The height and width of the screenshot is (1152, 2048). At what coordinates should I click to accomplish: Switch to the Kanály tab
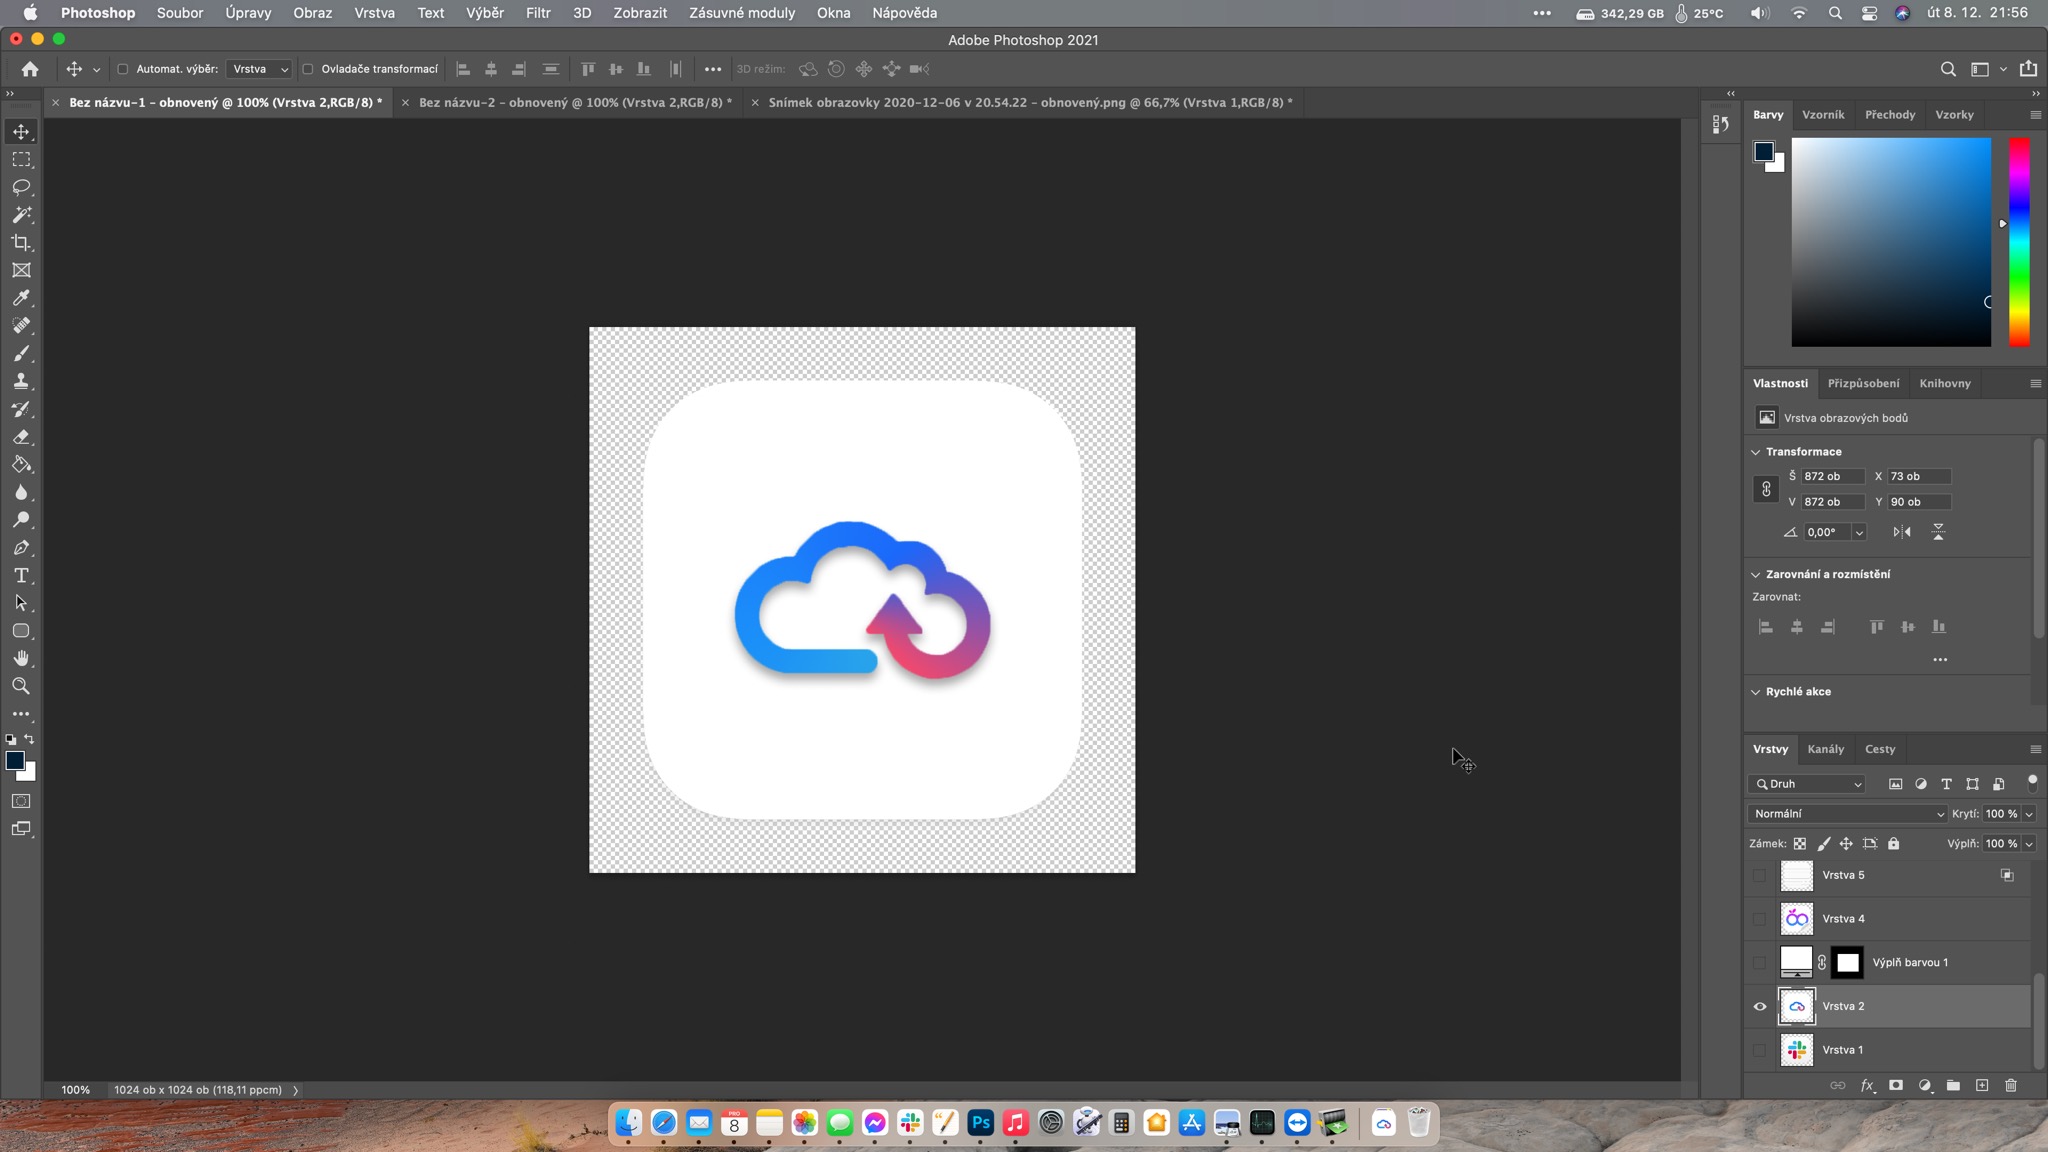click(1825, 749)
